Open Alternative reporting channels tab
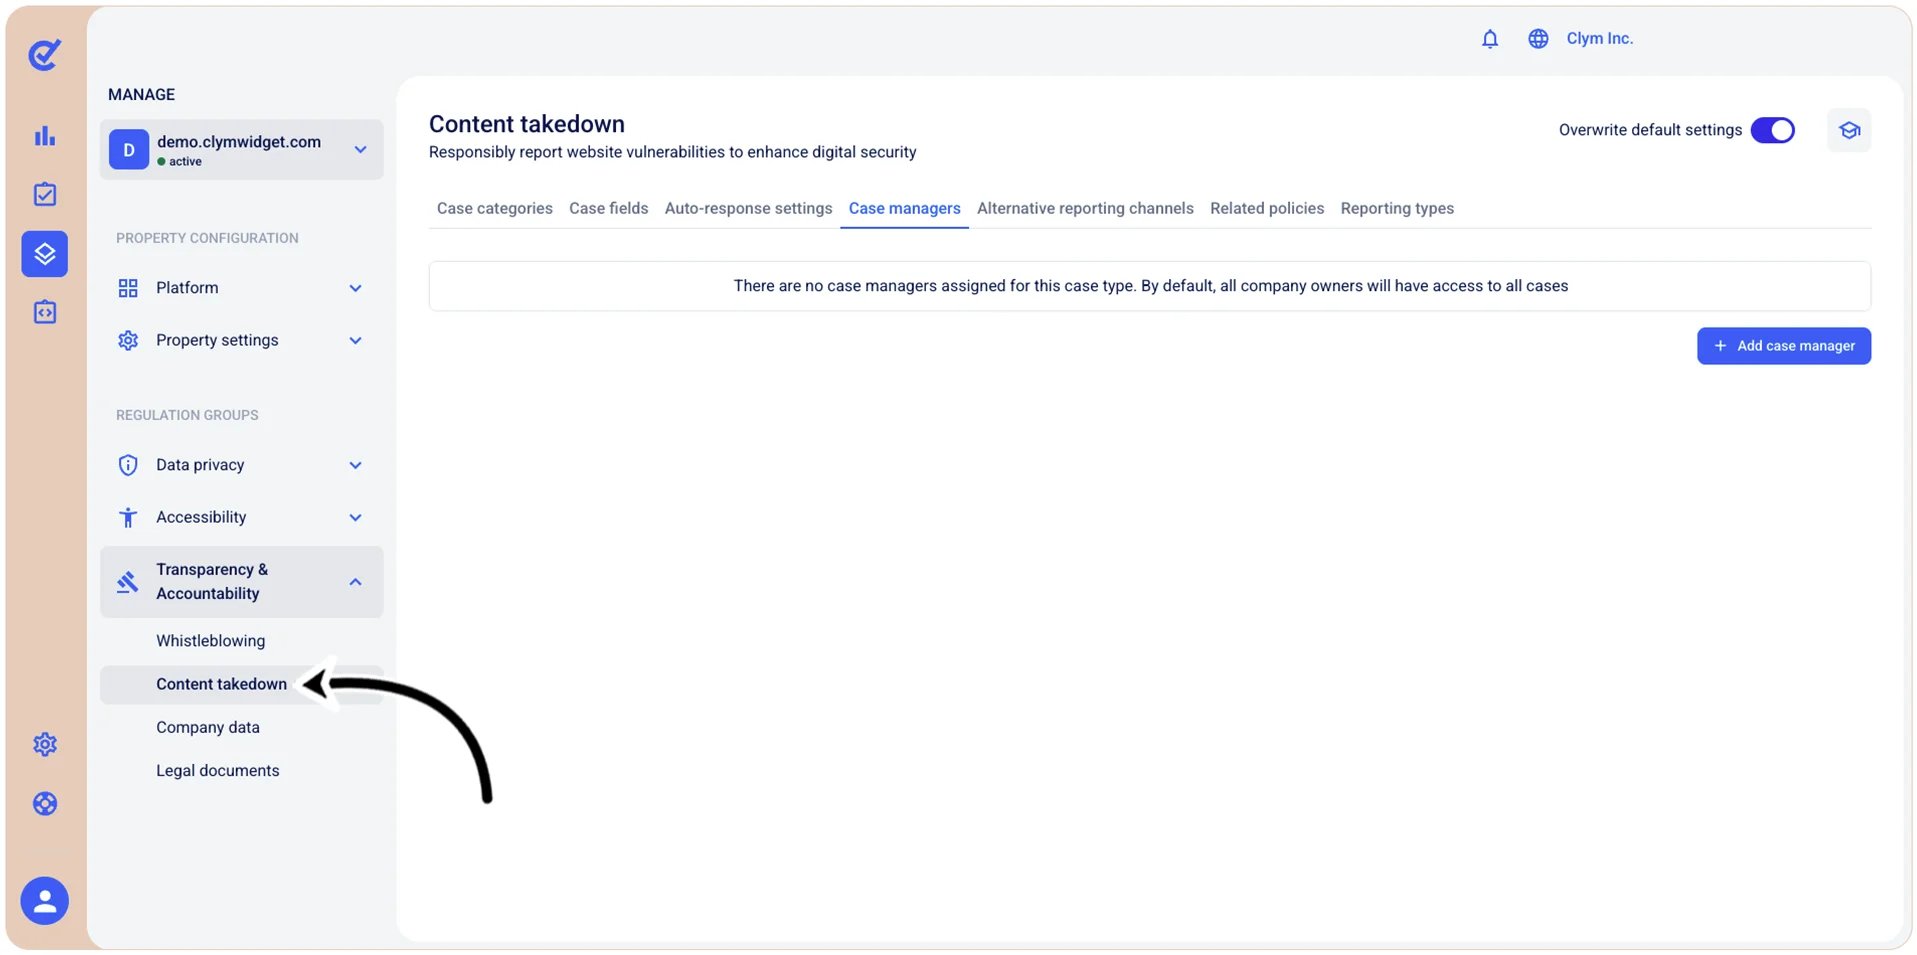Screen dimensions: 1917x955 [x=1085, y=208]
